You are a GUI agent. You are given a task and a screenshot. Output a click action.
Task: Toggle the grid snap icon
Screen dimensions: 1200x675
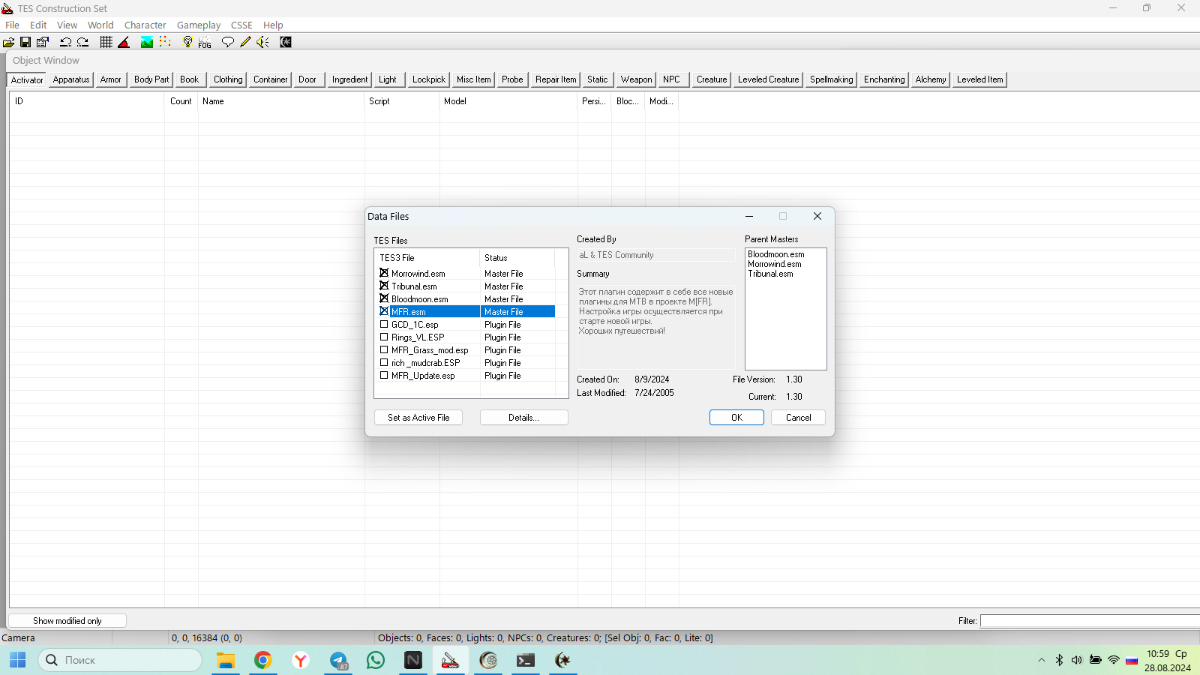click(x=106, y=42)
